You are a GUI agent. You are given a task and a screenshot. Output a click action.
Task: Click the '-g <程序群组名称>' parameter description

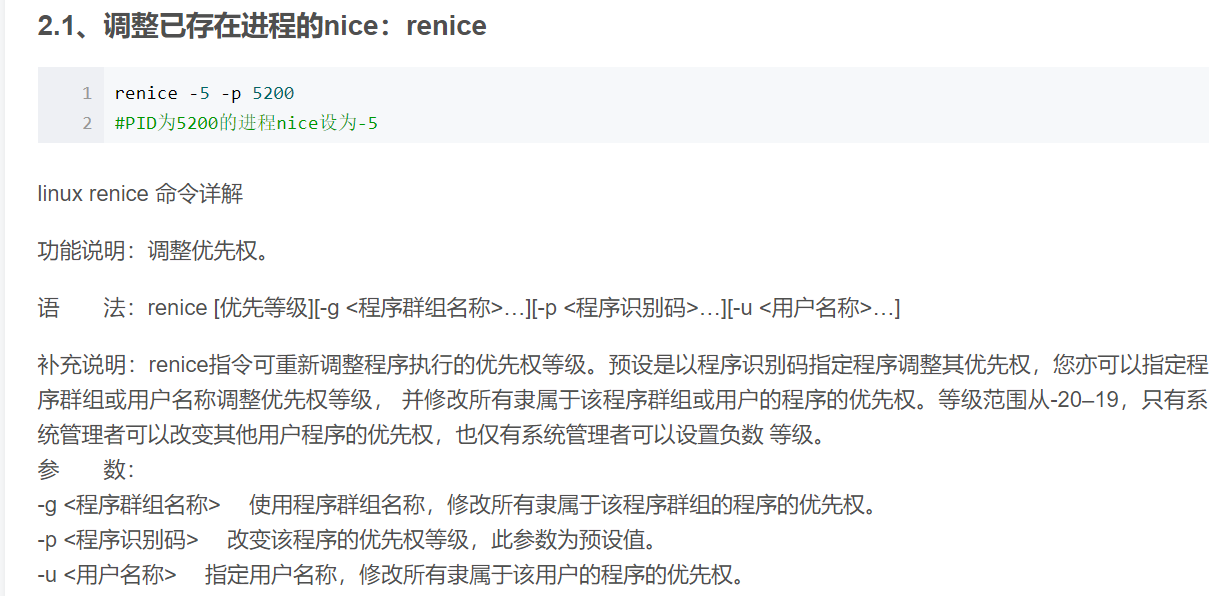(457, 505)
